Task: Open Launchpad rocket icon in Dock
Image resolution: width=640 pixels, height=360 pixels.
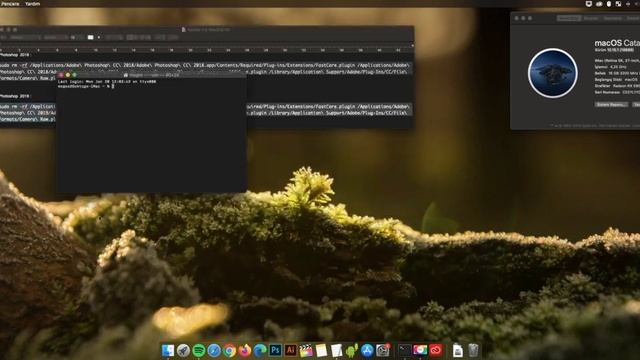Action: (183, 350)
